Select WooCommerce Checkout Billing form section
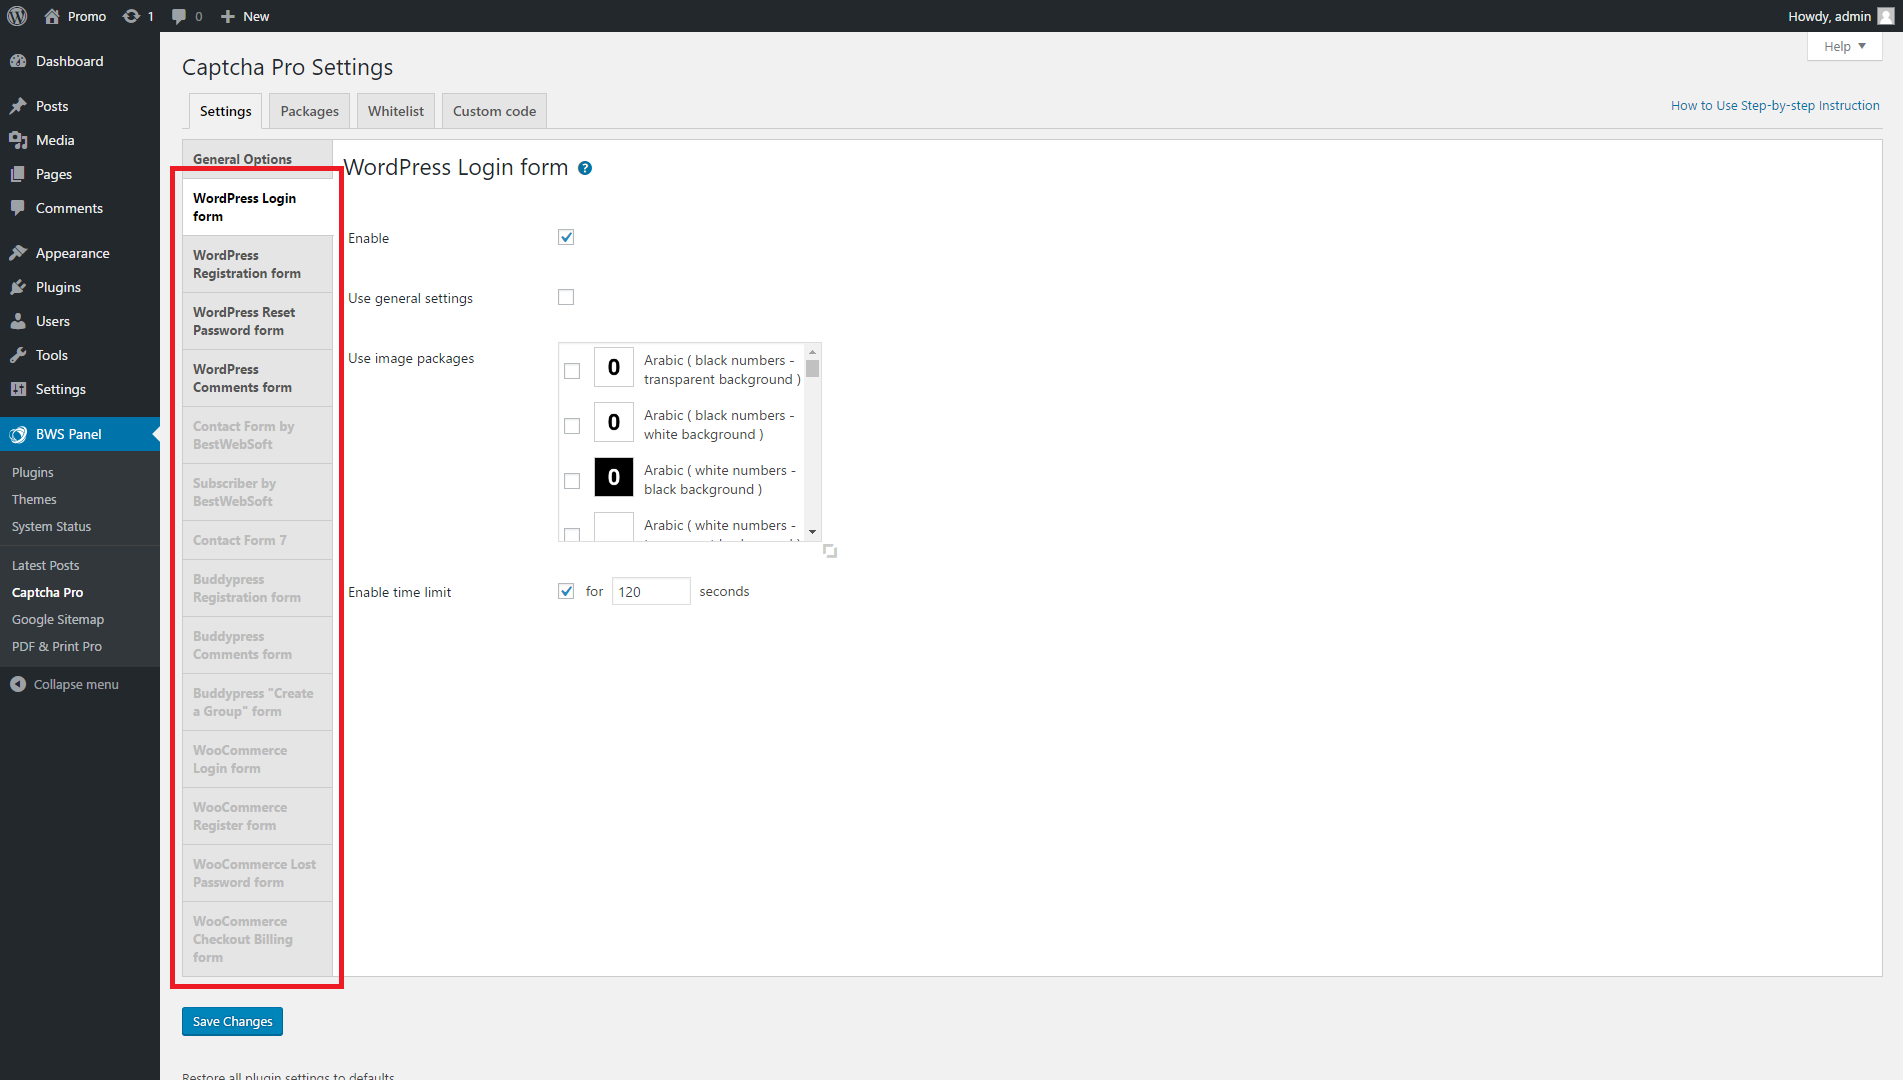1903x1080 pixels. coord(258,939)
